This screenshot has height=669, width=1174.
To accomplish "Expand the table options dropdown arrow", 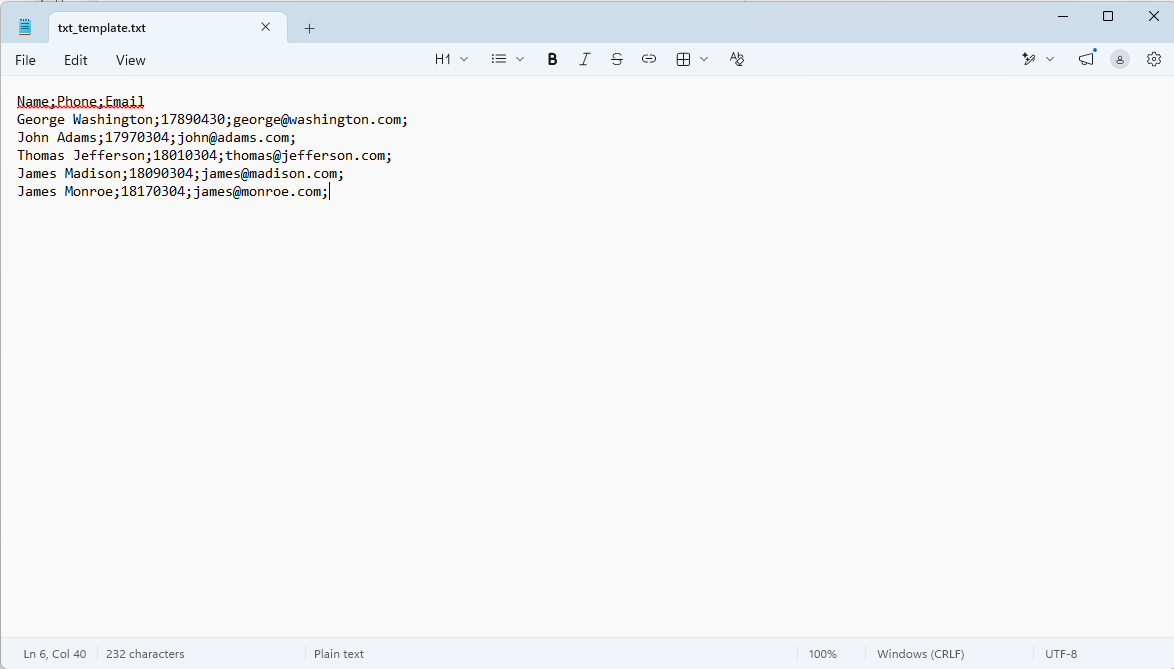I will (x=704, y=59).
